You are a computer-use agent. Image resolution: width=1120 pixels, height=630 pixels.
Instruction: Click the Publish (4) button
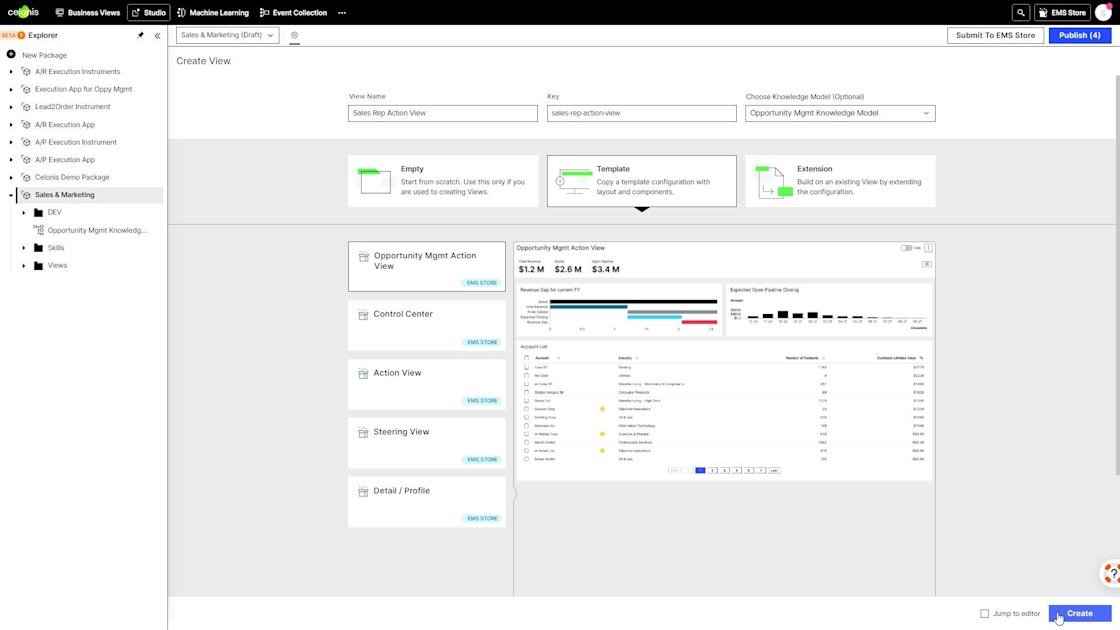pyautogui.click(x=1079, y=35)
